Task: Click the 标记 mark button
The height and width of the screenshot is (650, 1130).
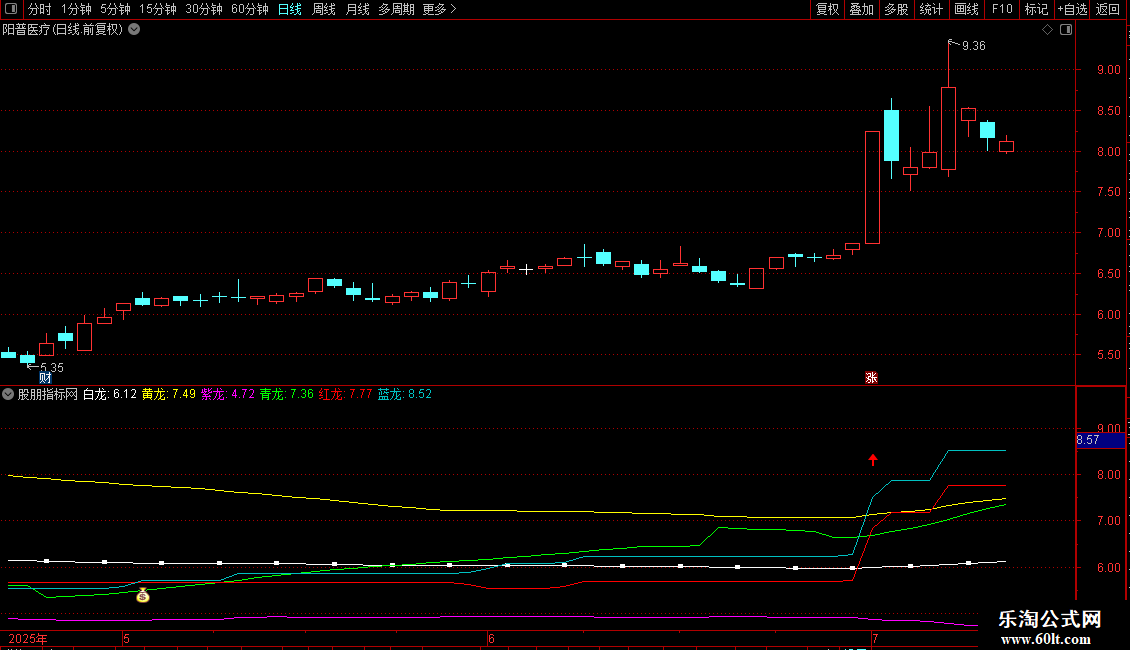Action: click(1036, 9)
